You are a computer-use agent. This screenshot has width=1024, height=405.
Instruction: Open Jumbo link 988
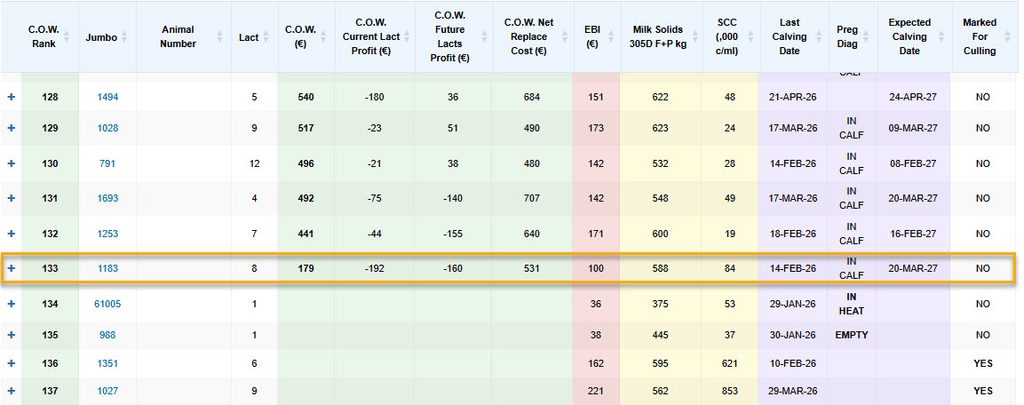tap(108, 334)
